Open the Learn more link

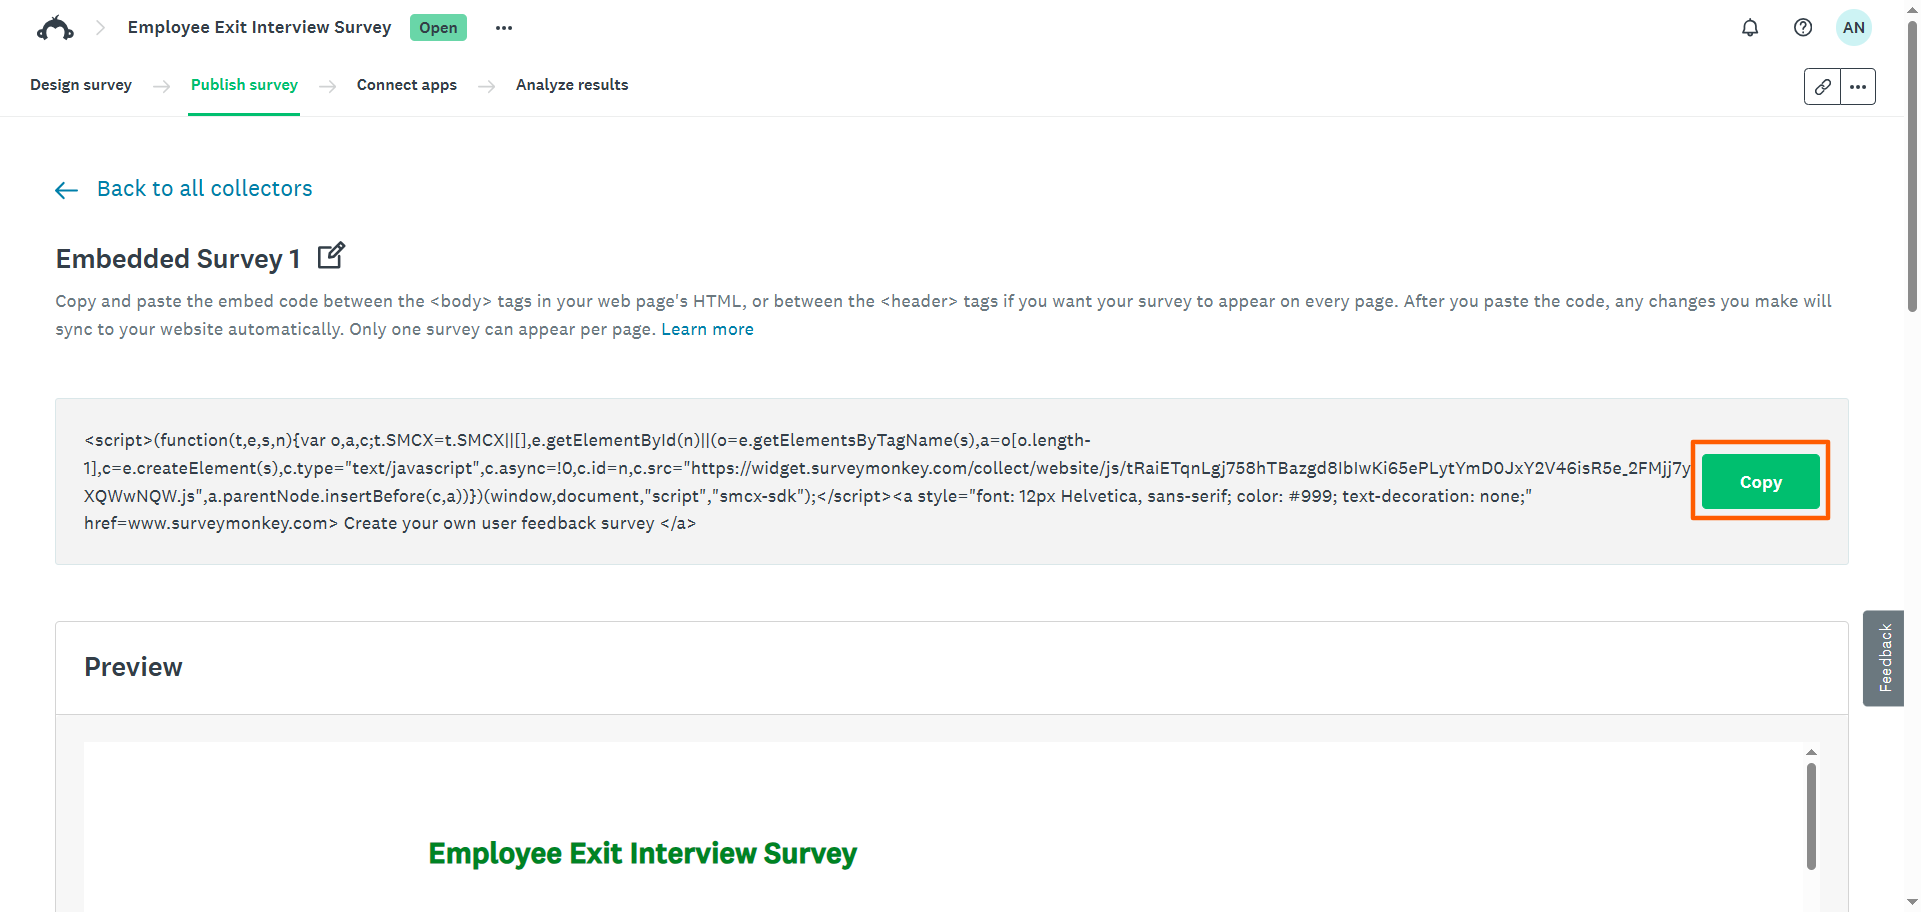[x=707, y=329]
